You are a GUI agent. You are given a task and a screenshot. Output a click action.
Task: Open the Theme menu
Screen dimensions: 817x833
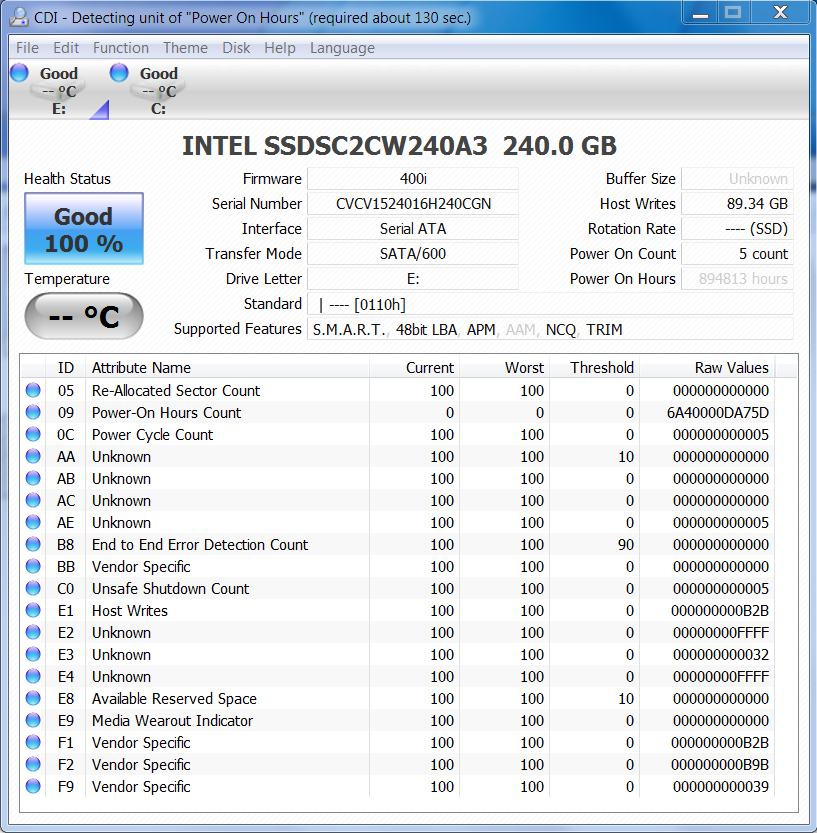coord(185,48)
